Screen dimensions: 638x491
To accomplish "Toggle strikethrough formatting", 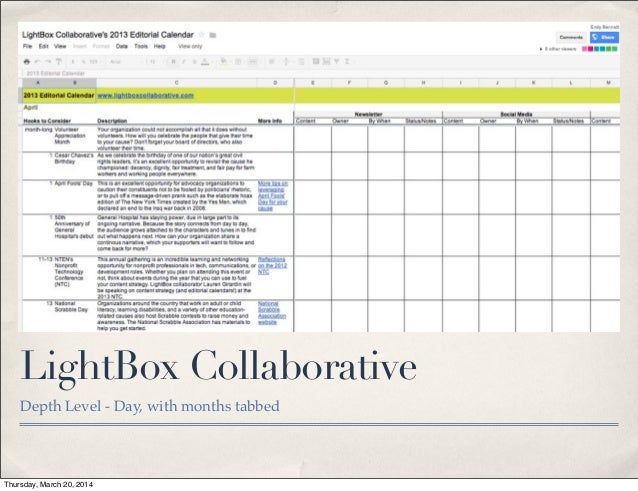I will click(x=194, y=61).
